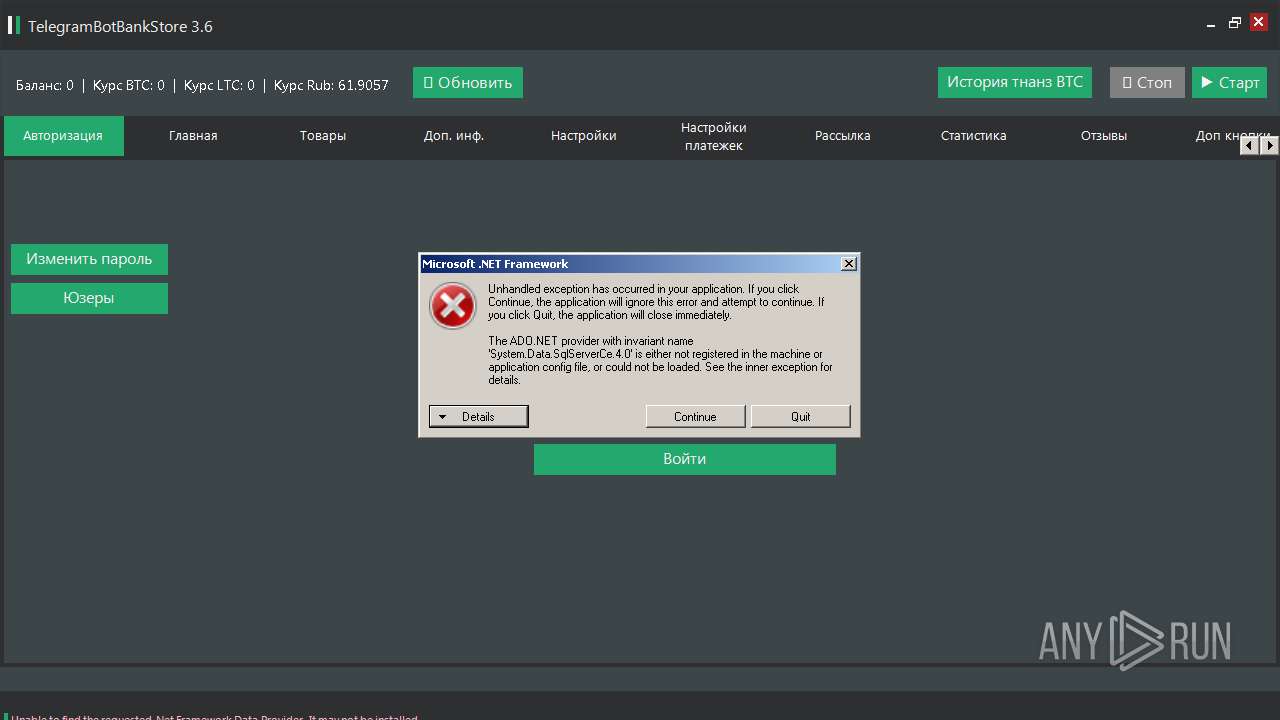Click the Войти login button
1280x720 pixels.
[685, 459]
